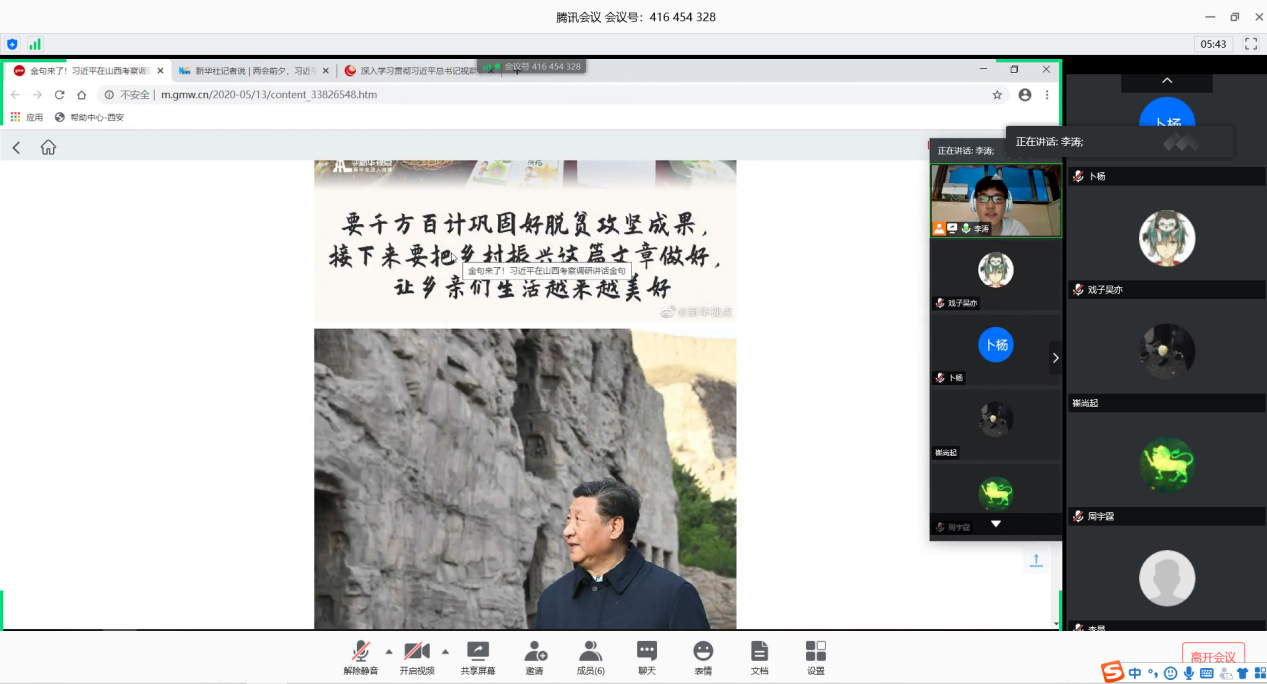The height and width of the screenshot is (684, 1267).
Task: Open the 邀请 invite icon
Action: click(535, 652)
